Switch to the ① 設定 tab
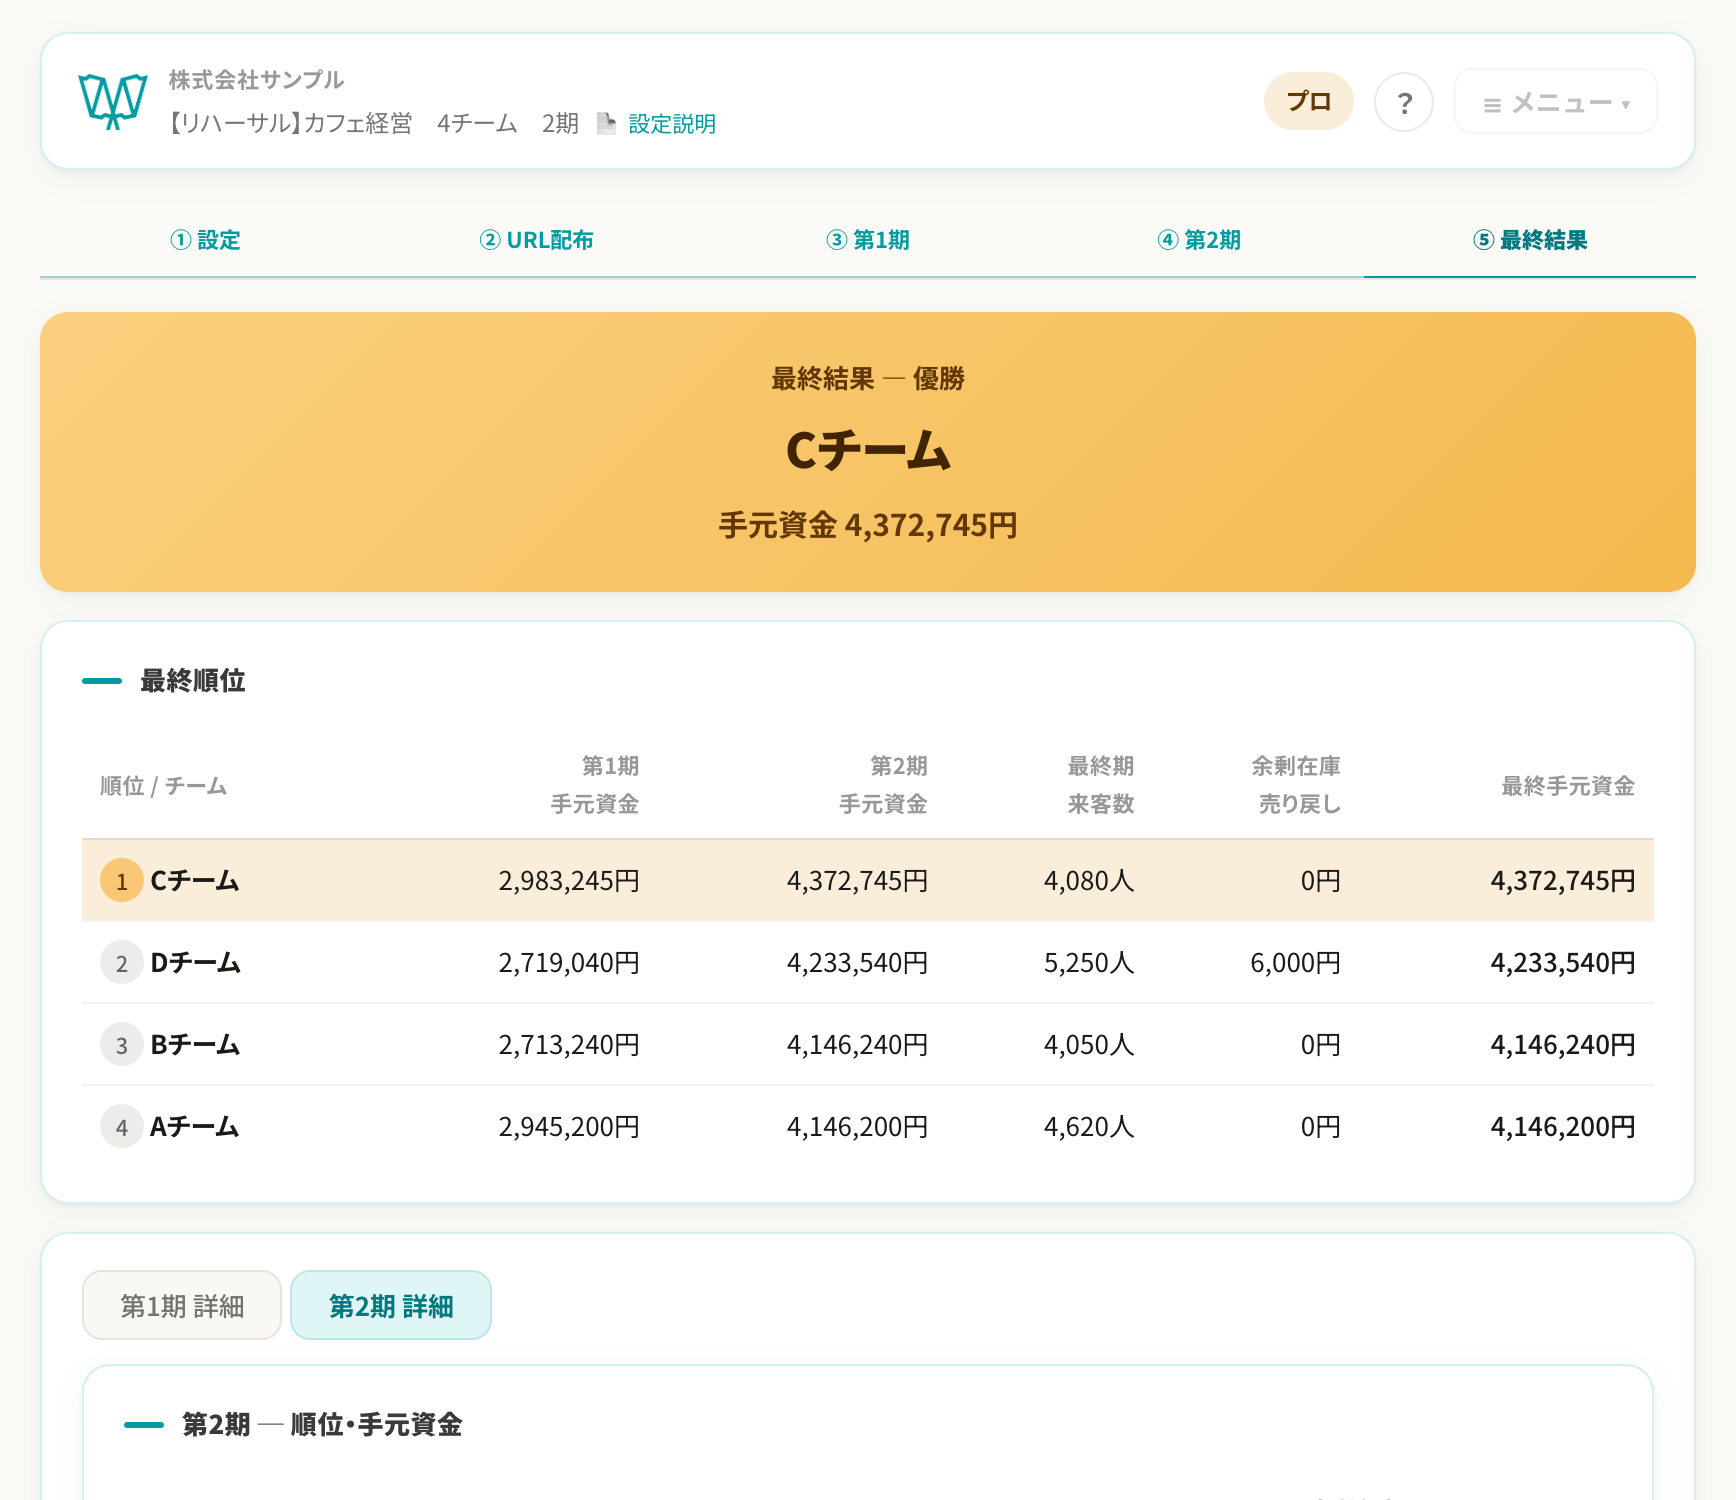1736x1500 pixels. pyautogui.click(x=205, y=240)
